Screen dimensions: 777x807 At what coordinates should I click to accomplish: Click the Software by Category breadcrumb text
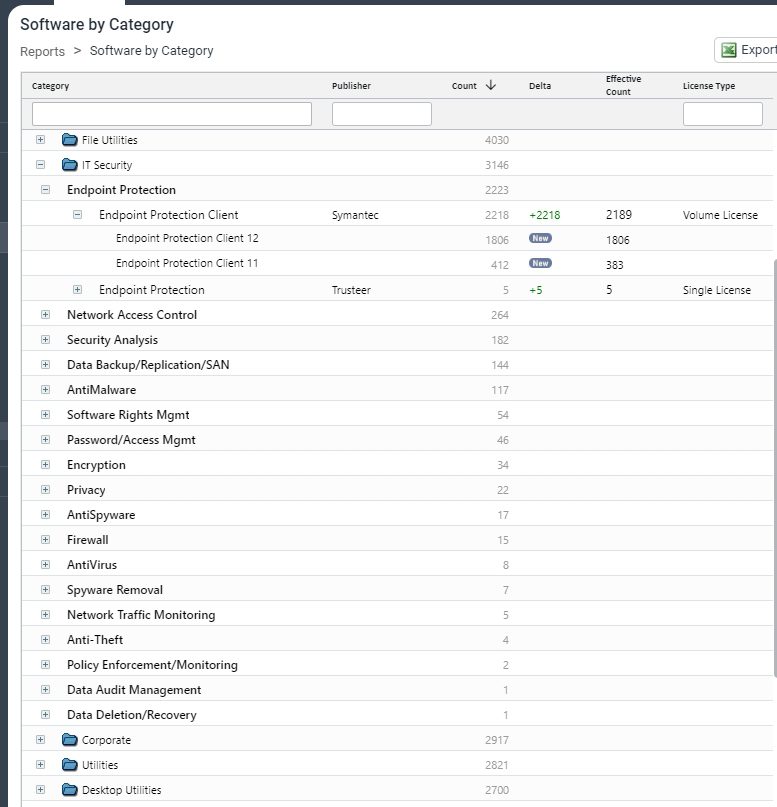(151, 51)
